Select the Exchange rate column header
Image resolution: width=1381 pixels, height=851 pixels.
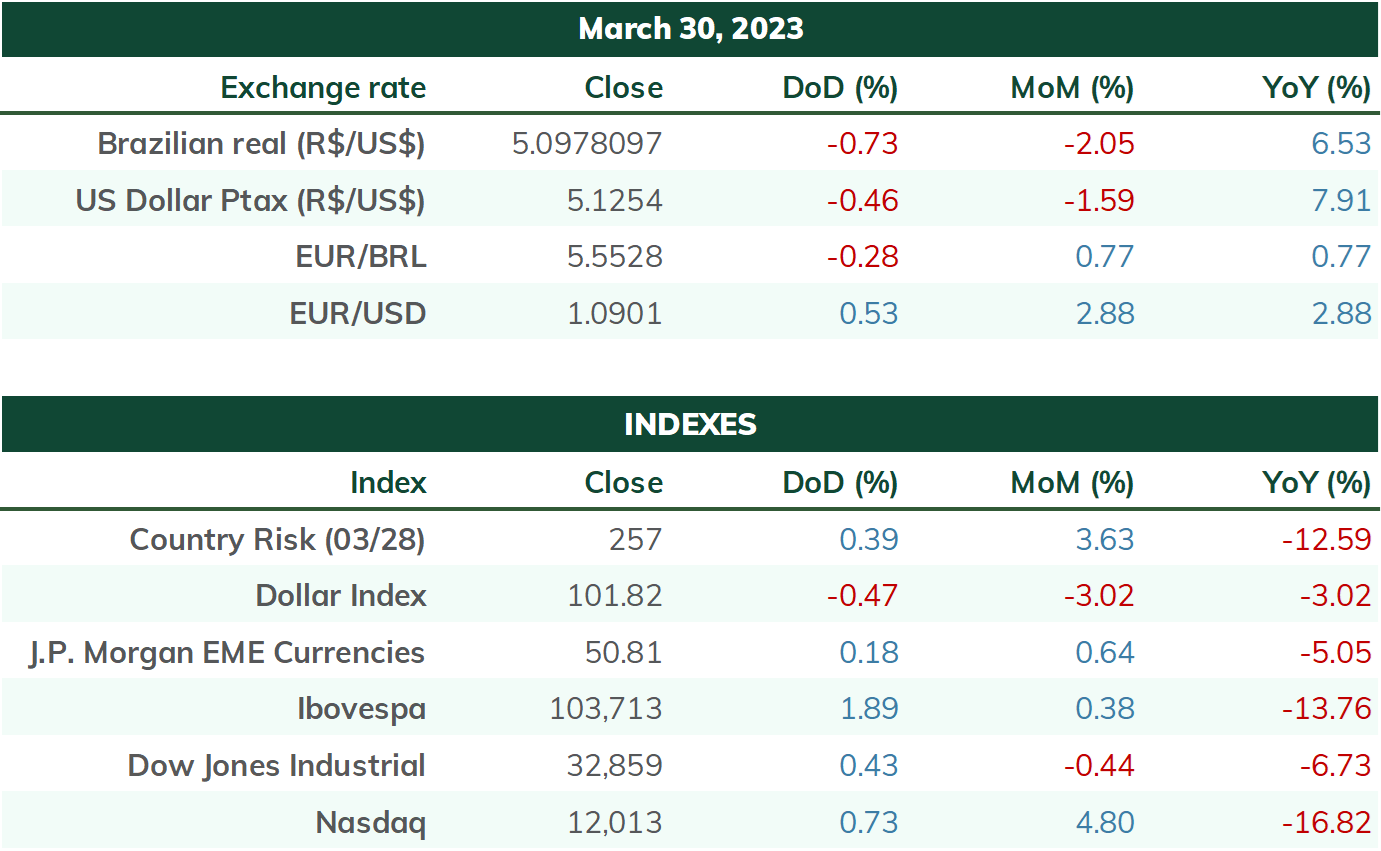(x=323, y=88)
